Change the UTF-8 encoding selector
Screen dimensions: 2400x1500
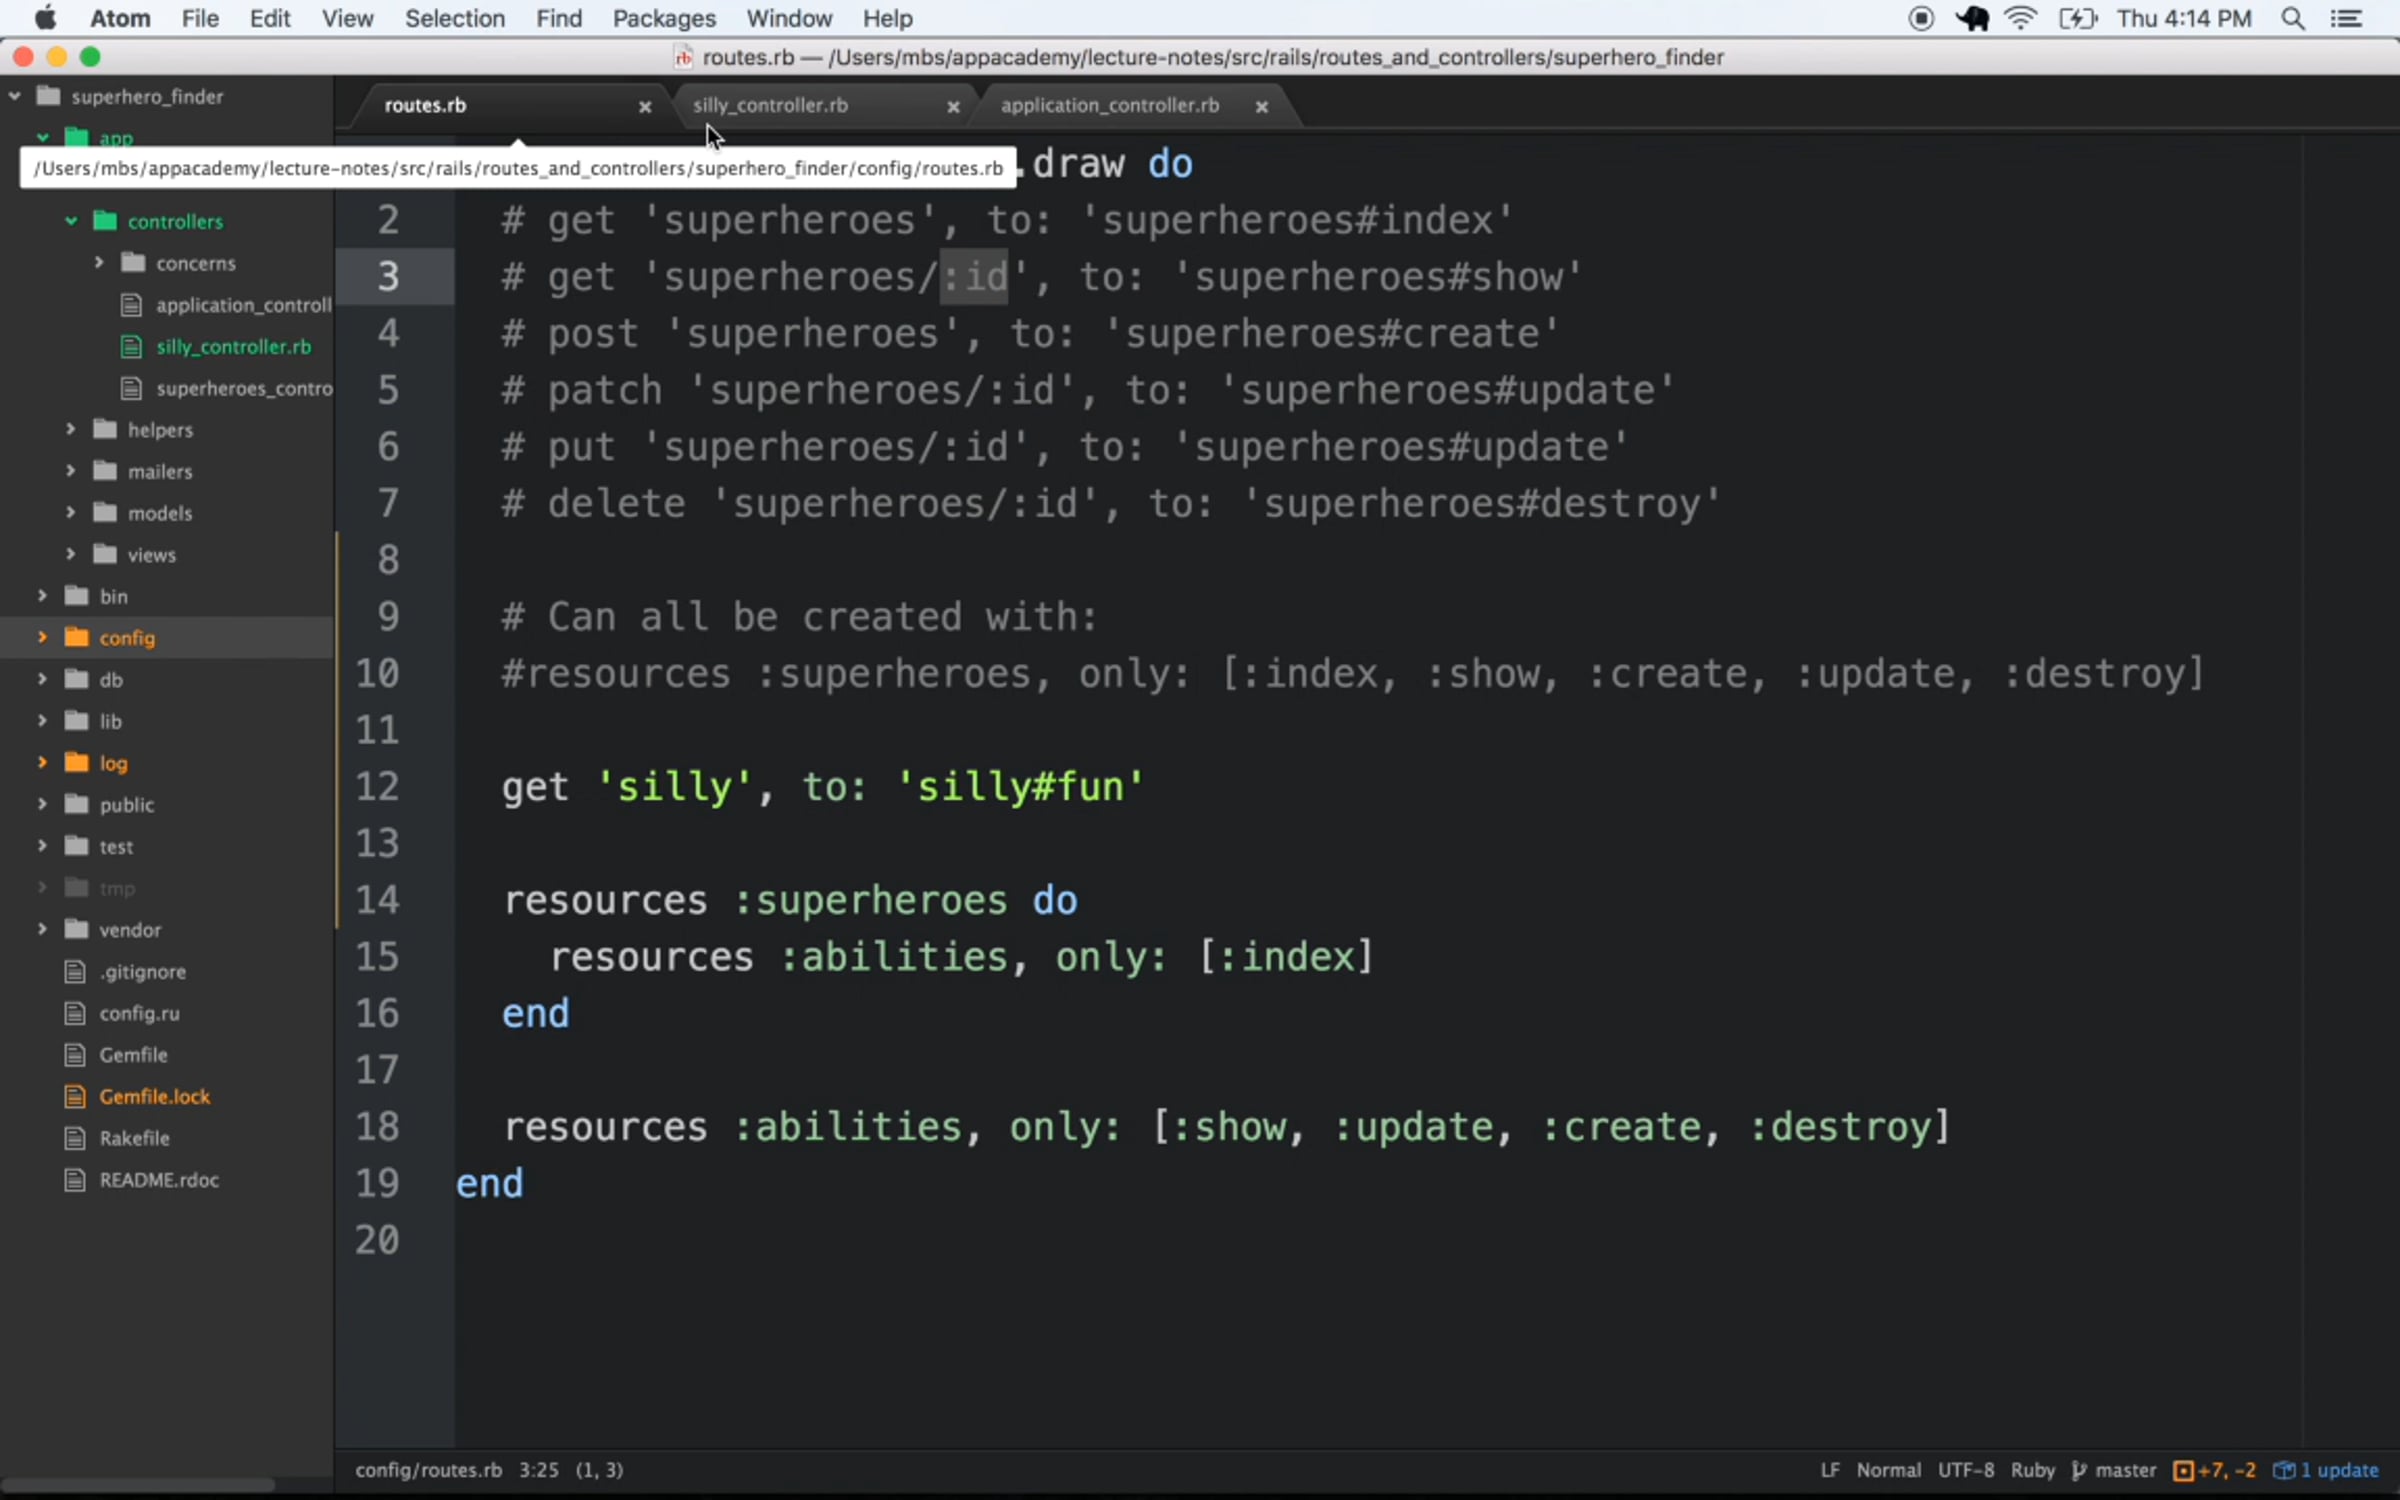1965,1470
